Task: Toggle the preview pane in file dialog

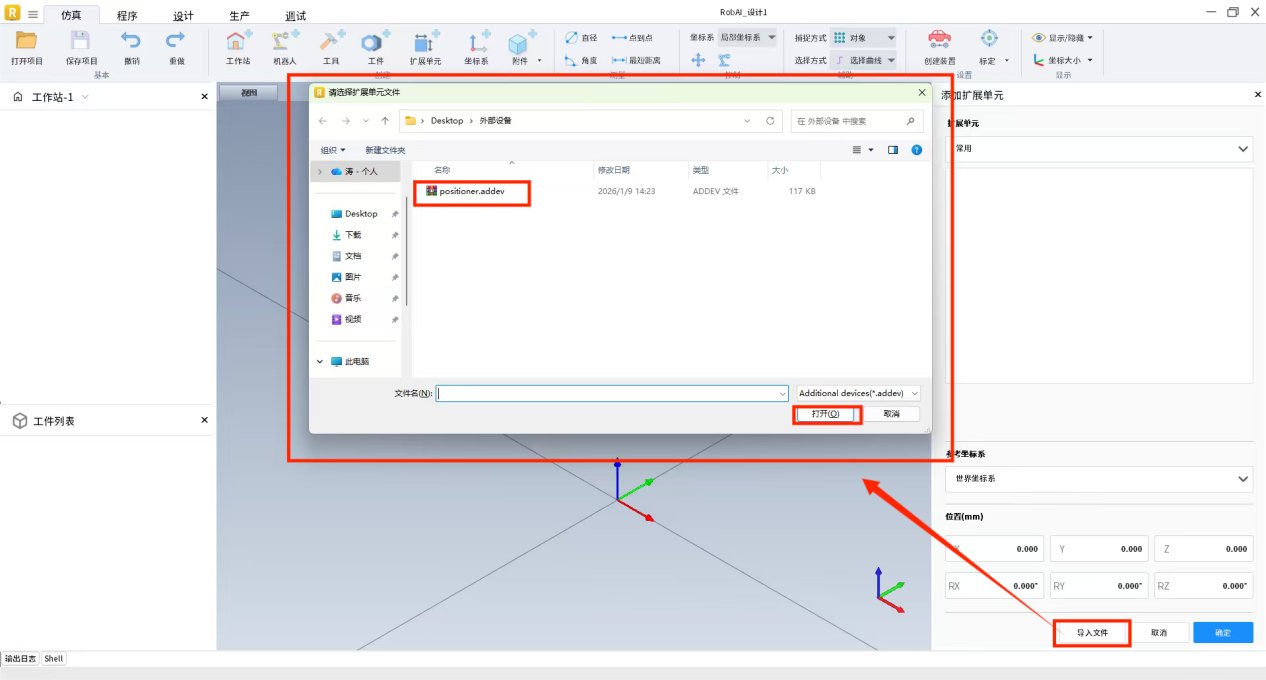Action: click(x=893, y=150)
